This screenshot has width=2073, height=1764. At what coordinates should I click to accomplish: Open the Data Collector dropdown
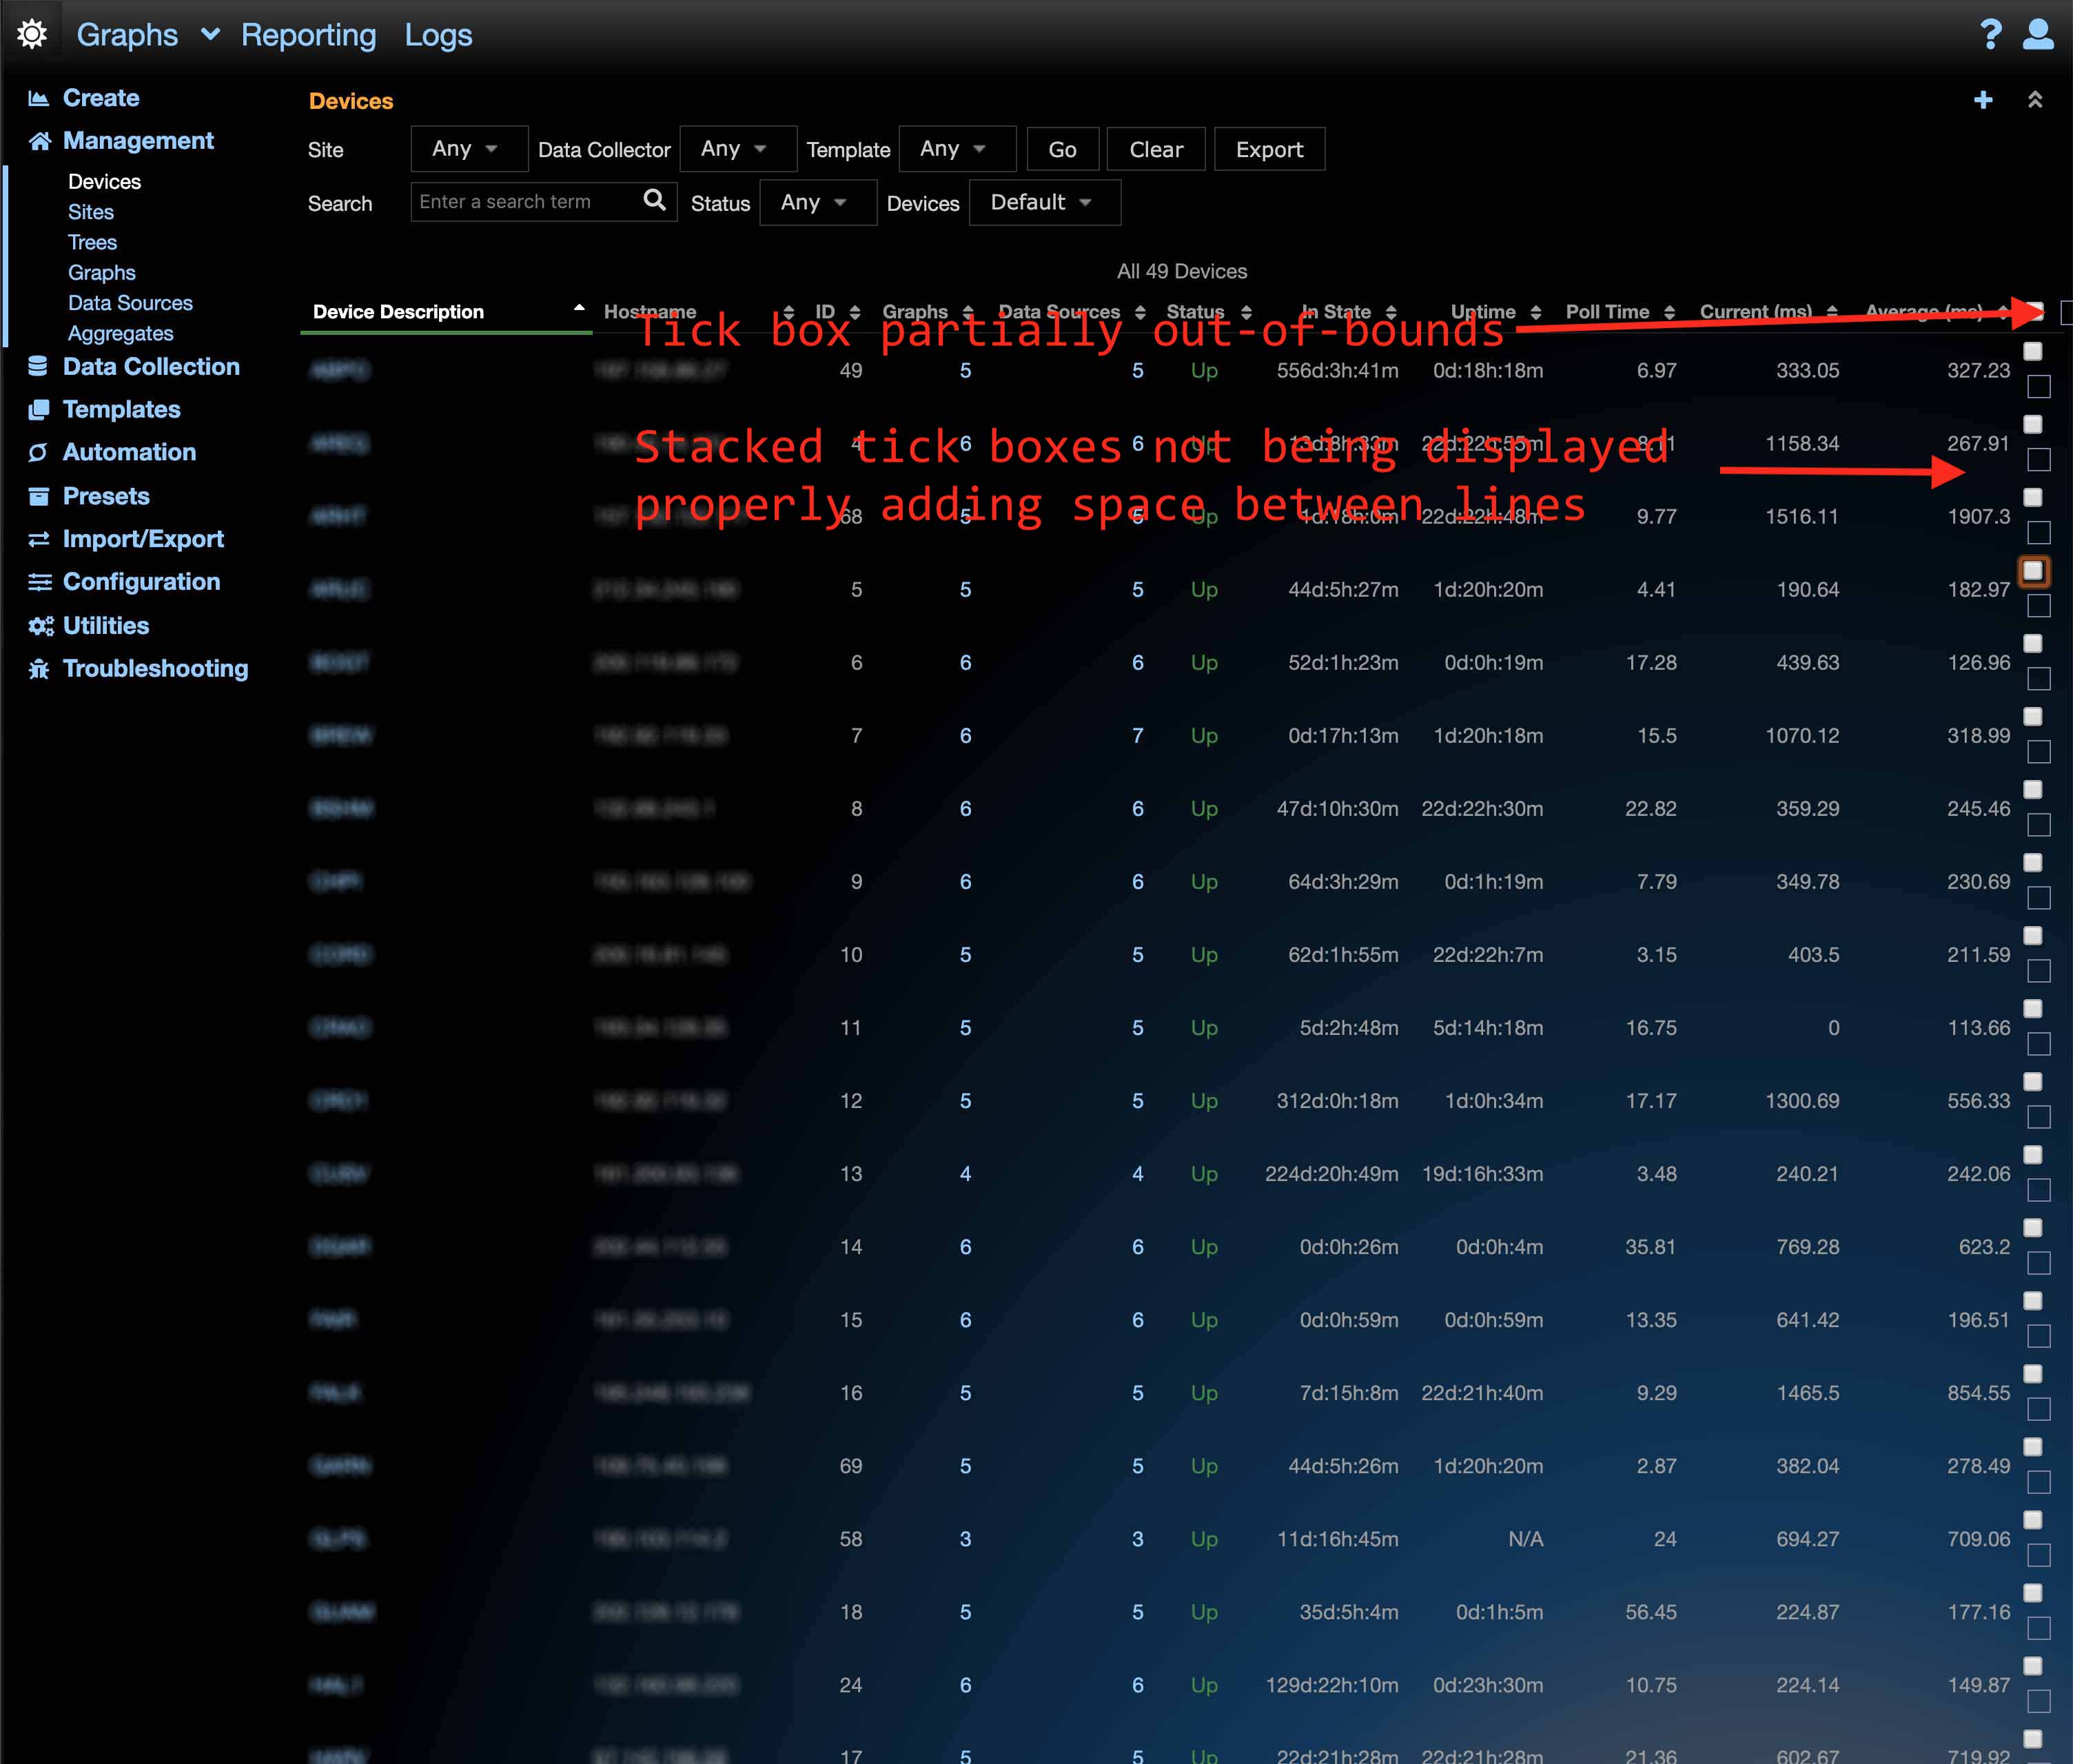coord(738,149)
